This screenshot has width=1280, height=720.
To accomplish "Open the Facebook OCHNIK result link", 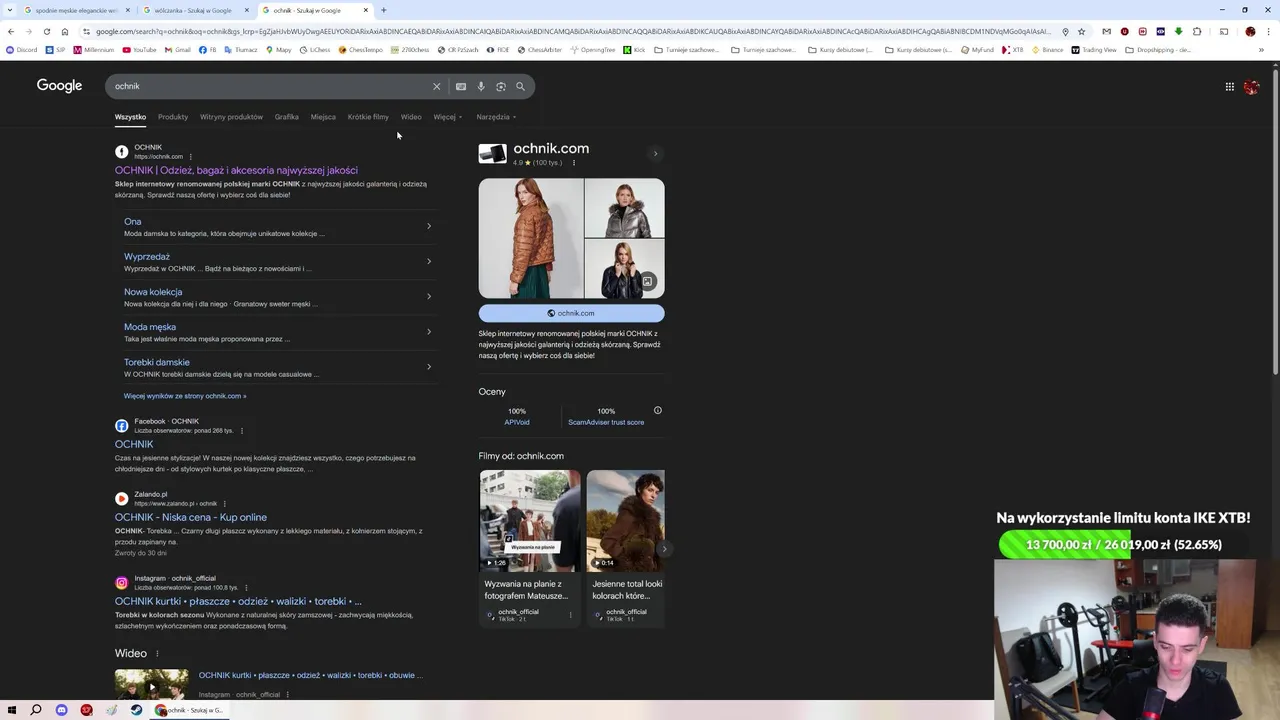I will (x=134, y=444).
